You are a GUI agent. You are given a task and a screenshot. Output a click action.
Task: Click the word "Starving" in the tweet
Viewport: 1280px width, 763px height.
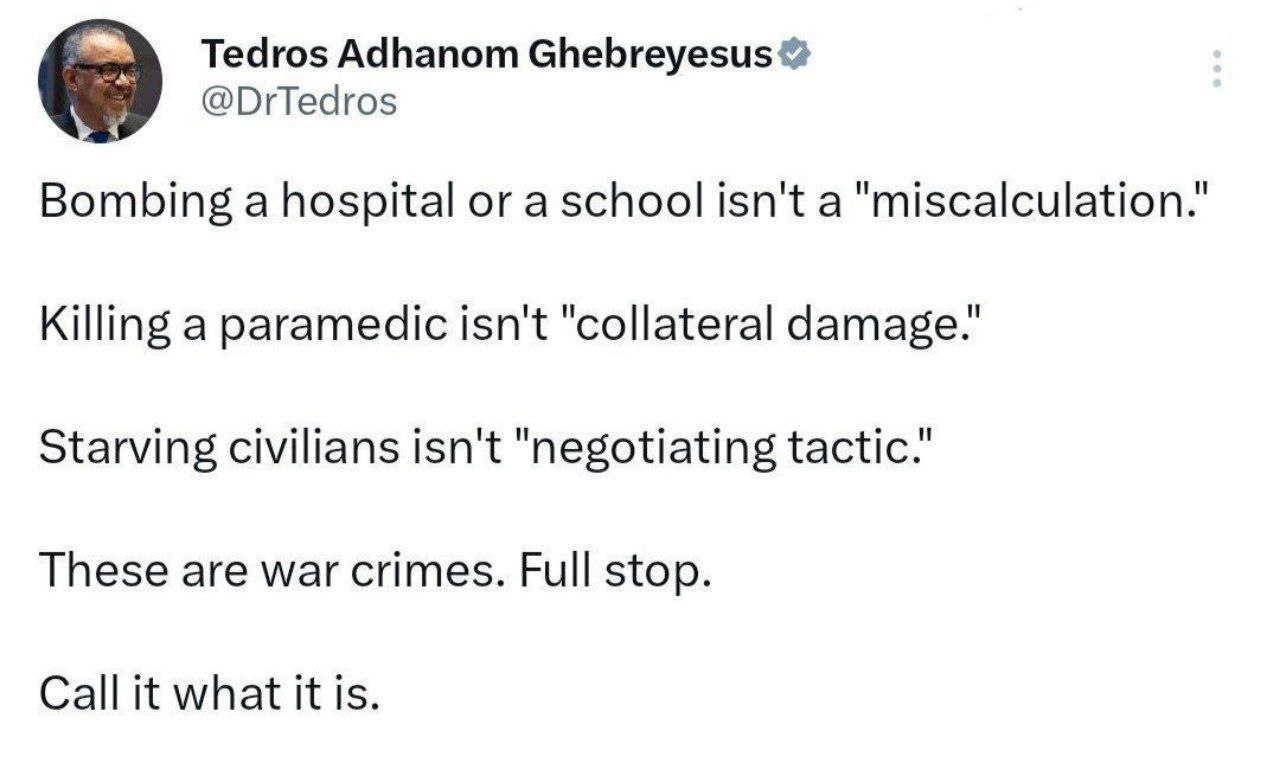click(118, 449)
